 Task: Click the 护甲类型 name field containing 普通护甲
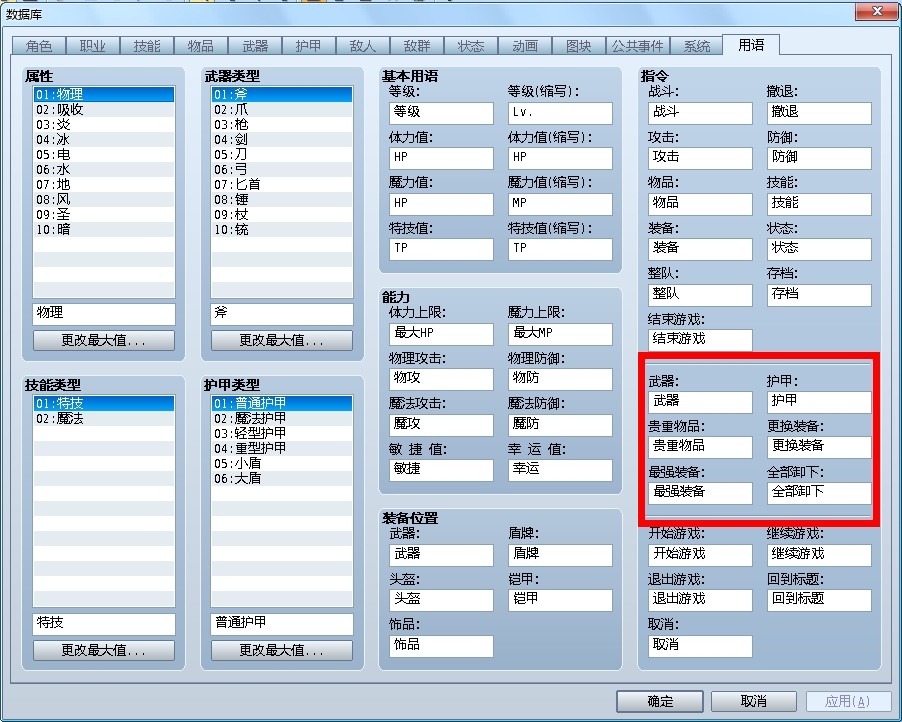coord(282,624)
